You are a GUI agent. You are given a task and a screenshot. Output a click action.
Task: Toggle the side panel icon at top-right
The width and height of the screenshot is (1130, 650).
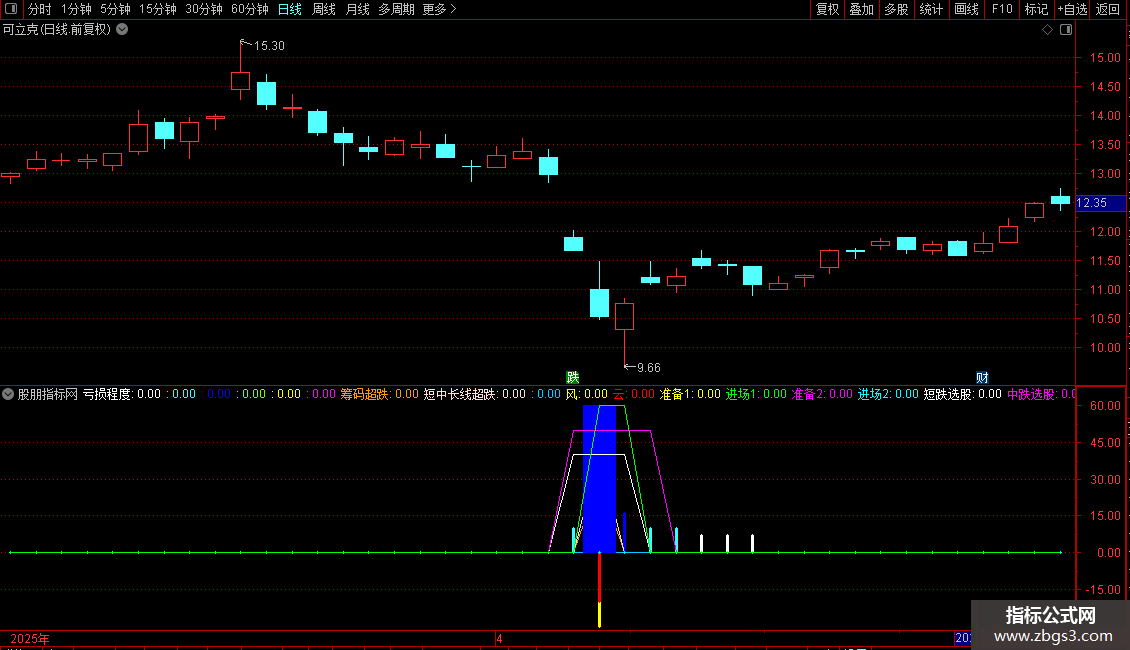point(1066,30)
